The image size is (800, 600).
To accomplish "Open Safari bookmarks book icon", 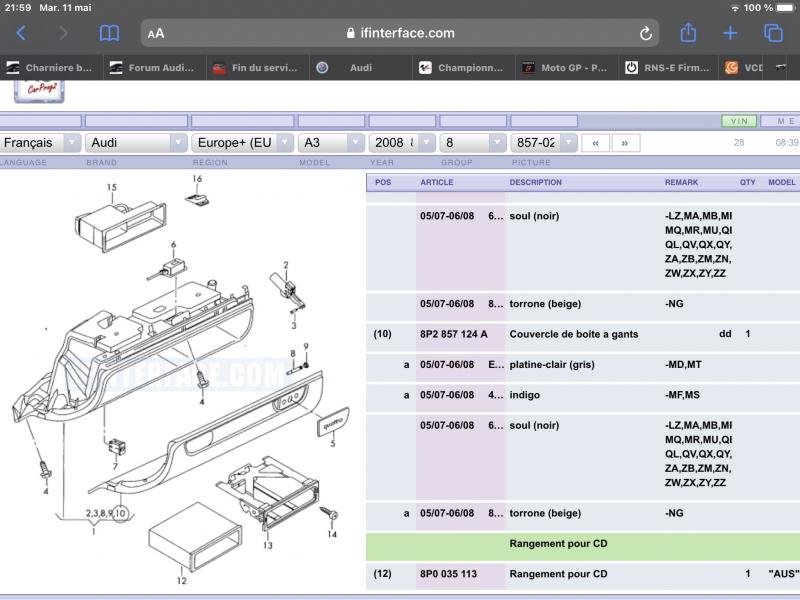I will [109, 34].
